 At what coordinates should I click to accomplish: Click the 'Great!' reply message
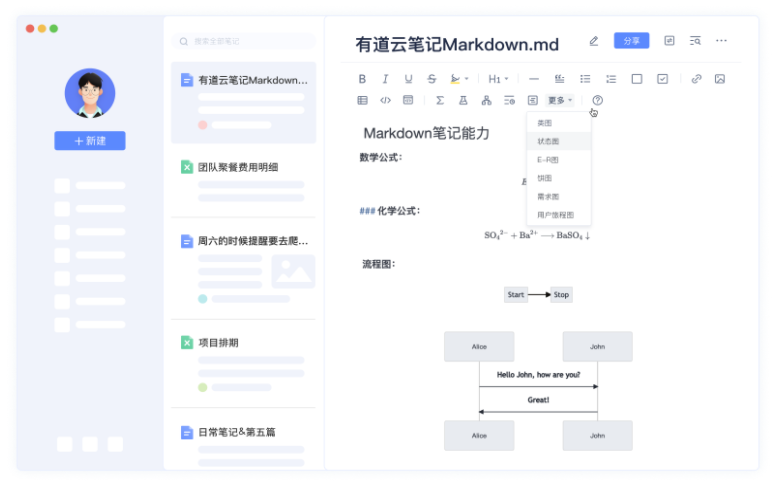pyautogui.click(x=538, y=400)
